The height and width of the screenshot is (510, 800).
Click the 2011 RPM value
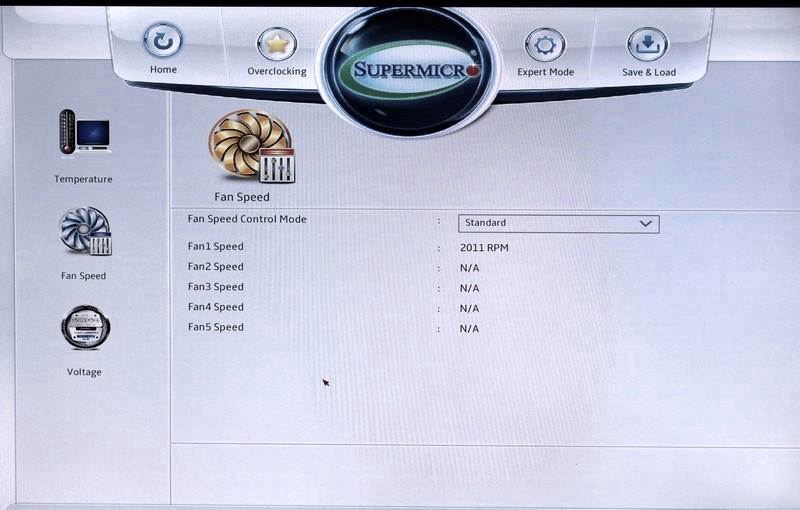484,248
